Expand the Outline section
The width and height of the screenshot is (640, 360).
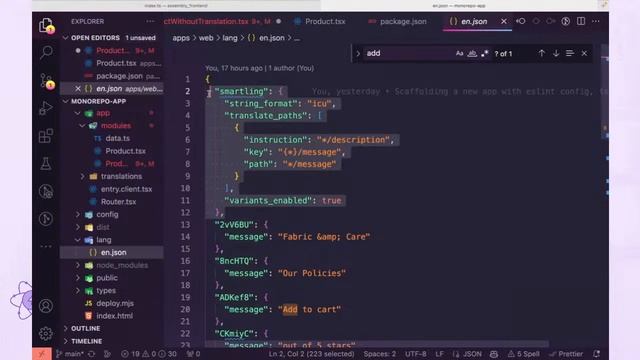[65, 328]
